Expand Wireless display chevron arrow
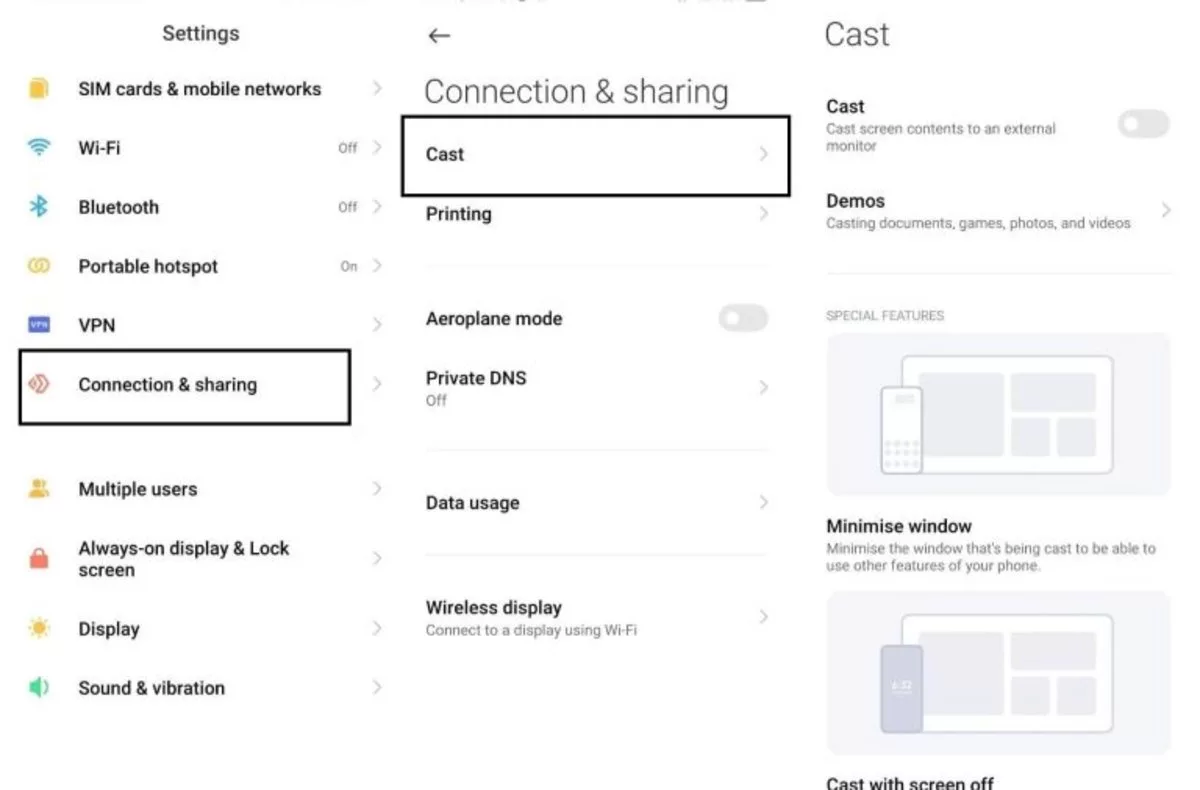 (763, 616)
